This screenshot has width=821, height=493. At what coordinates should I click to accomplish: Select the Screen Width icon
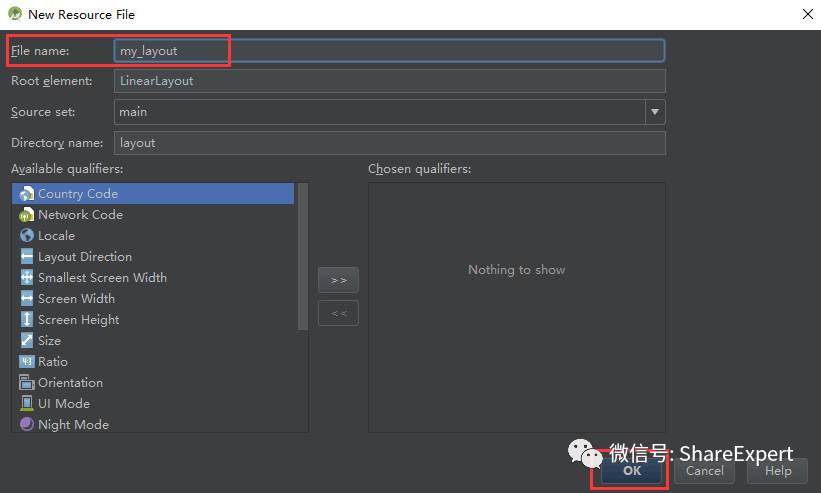click(27, 298)
